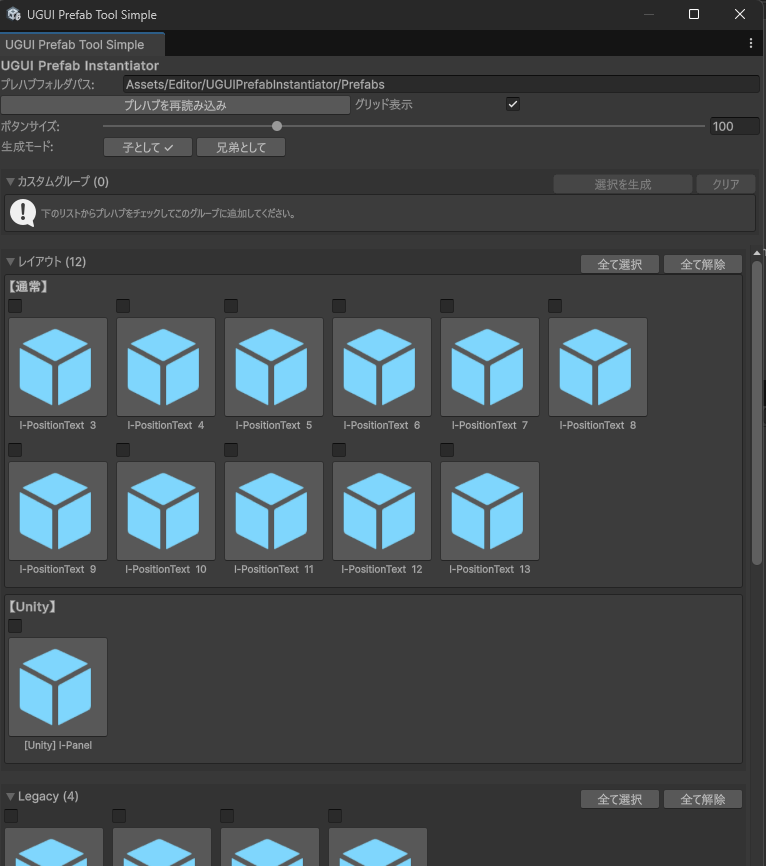Check the box above l-PositionText 13

(x=447, y=450)
